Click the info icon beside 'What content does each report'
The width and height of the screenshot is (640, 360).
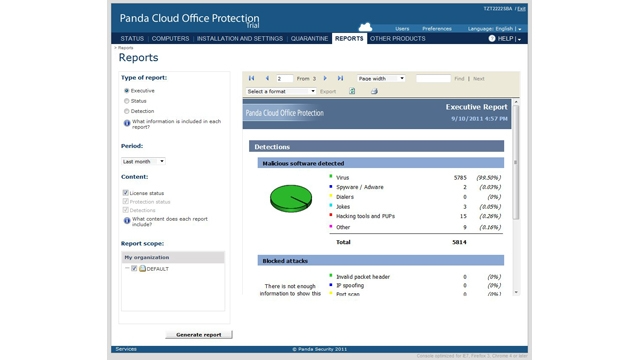pyautogui.click(x=127, y=220)
